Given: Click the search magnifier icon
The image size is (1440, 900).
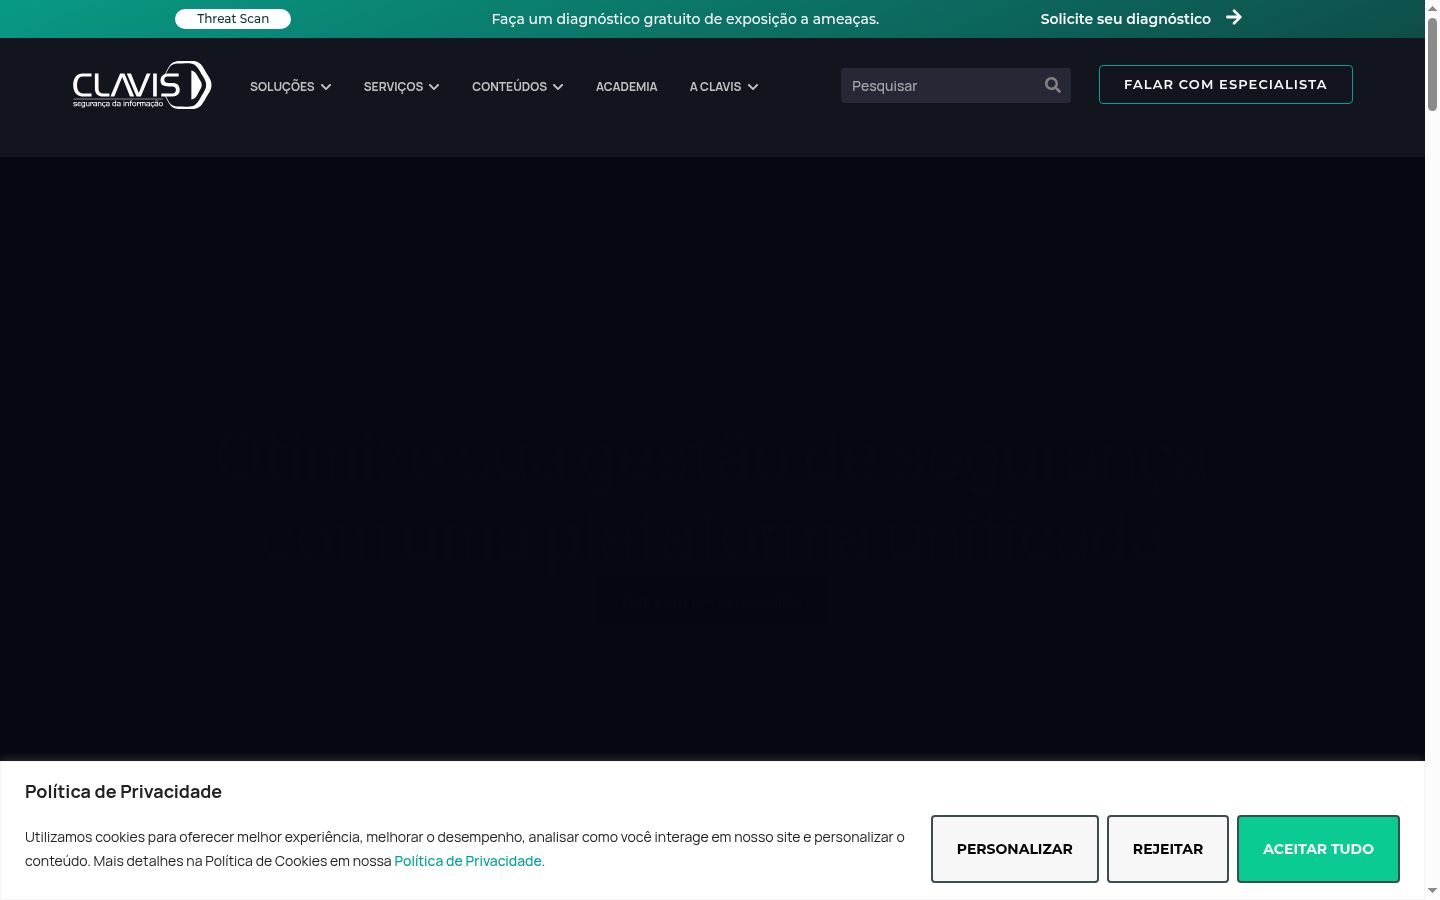Looking at the screenshot, I should pyautogui.click(x=1053, y=85).
